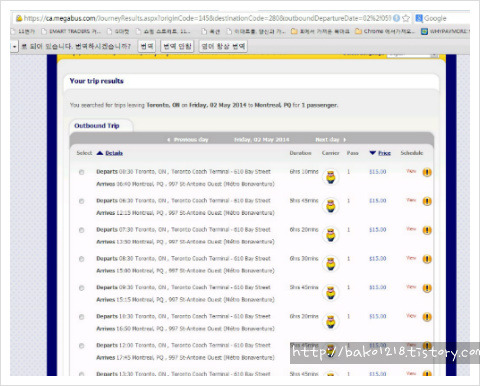This screenshot has height=386, width=480.
Task: Click carrier logo on the 10:30 departure
Action: coord(331,322)
